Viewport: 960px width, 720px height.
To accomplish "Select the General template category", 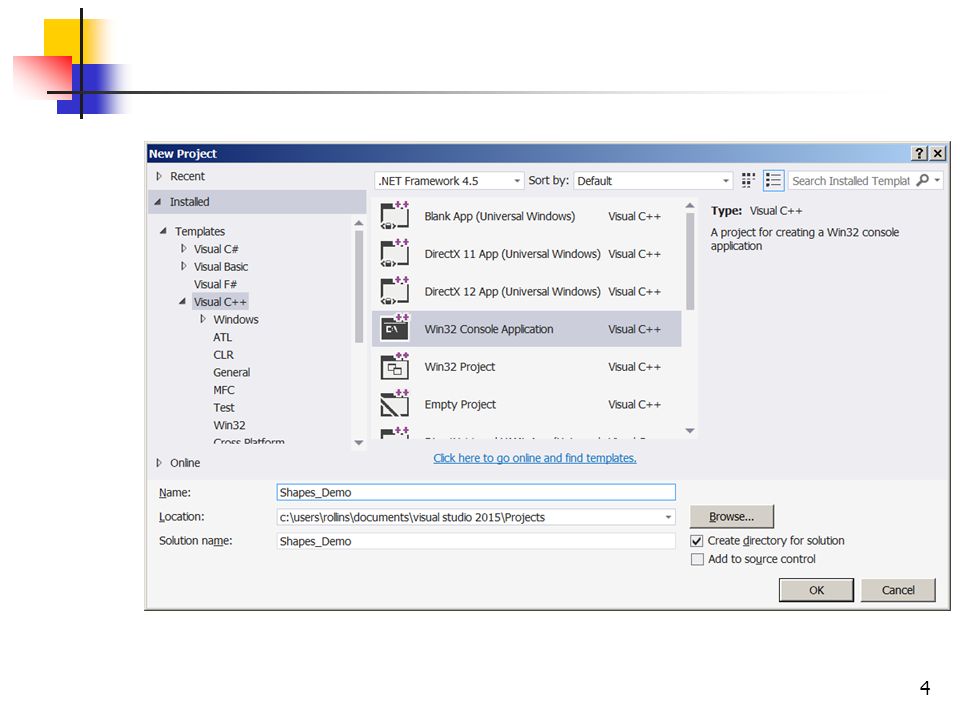I will pyautogui.click(x=231, y=372).
